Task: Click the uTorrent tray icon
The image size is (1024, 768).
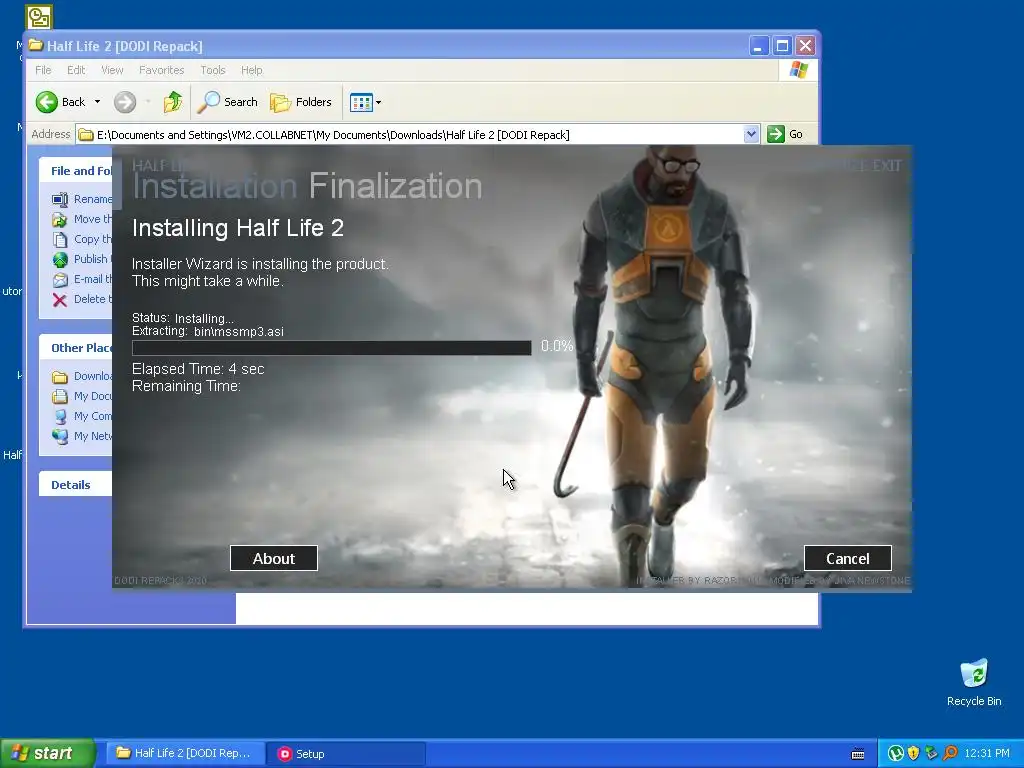Action: [895, 753]
